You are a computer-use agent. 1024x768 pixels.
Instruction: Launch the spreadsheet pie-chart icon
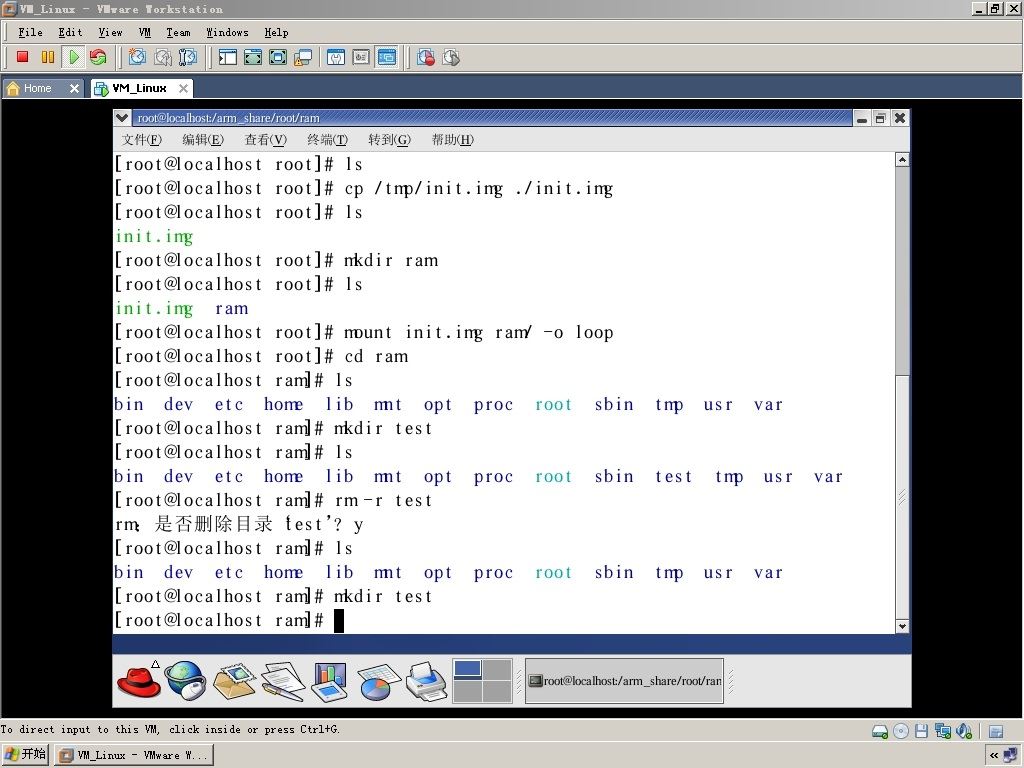click(378, 681)
